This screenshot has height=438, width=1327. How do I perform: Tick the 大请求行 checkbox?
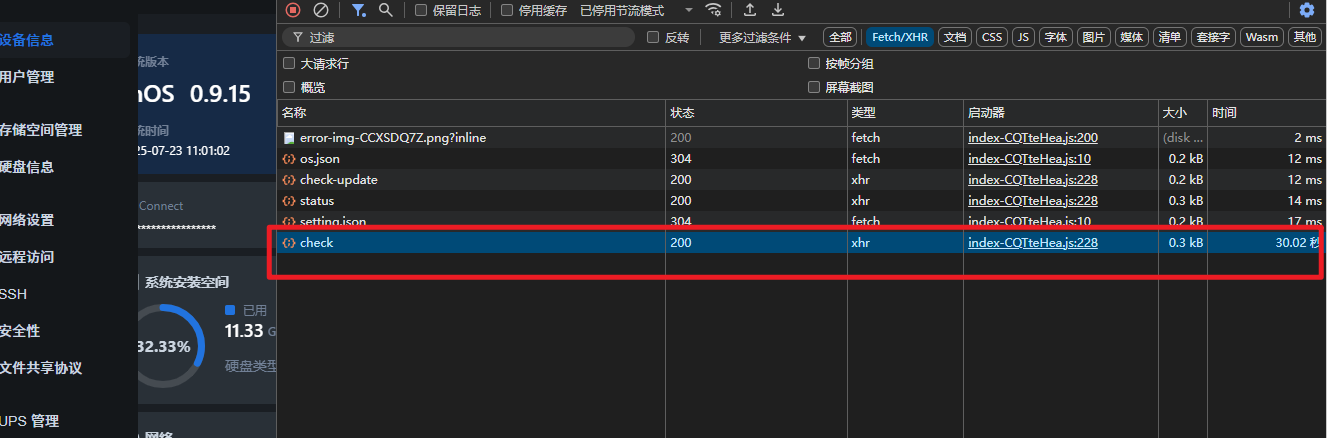pyautogui.click(x=289, y=63)
